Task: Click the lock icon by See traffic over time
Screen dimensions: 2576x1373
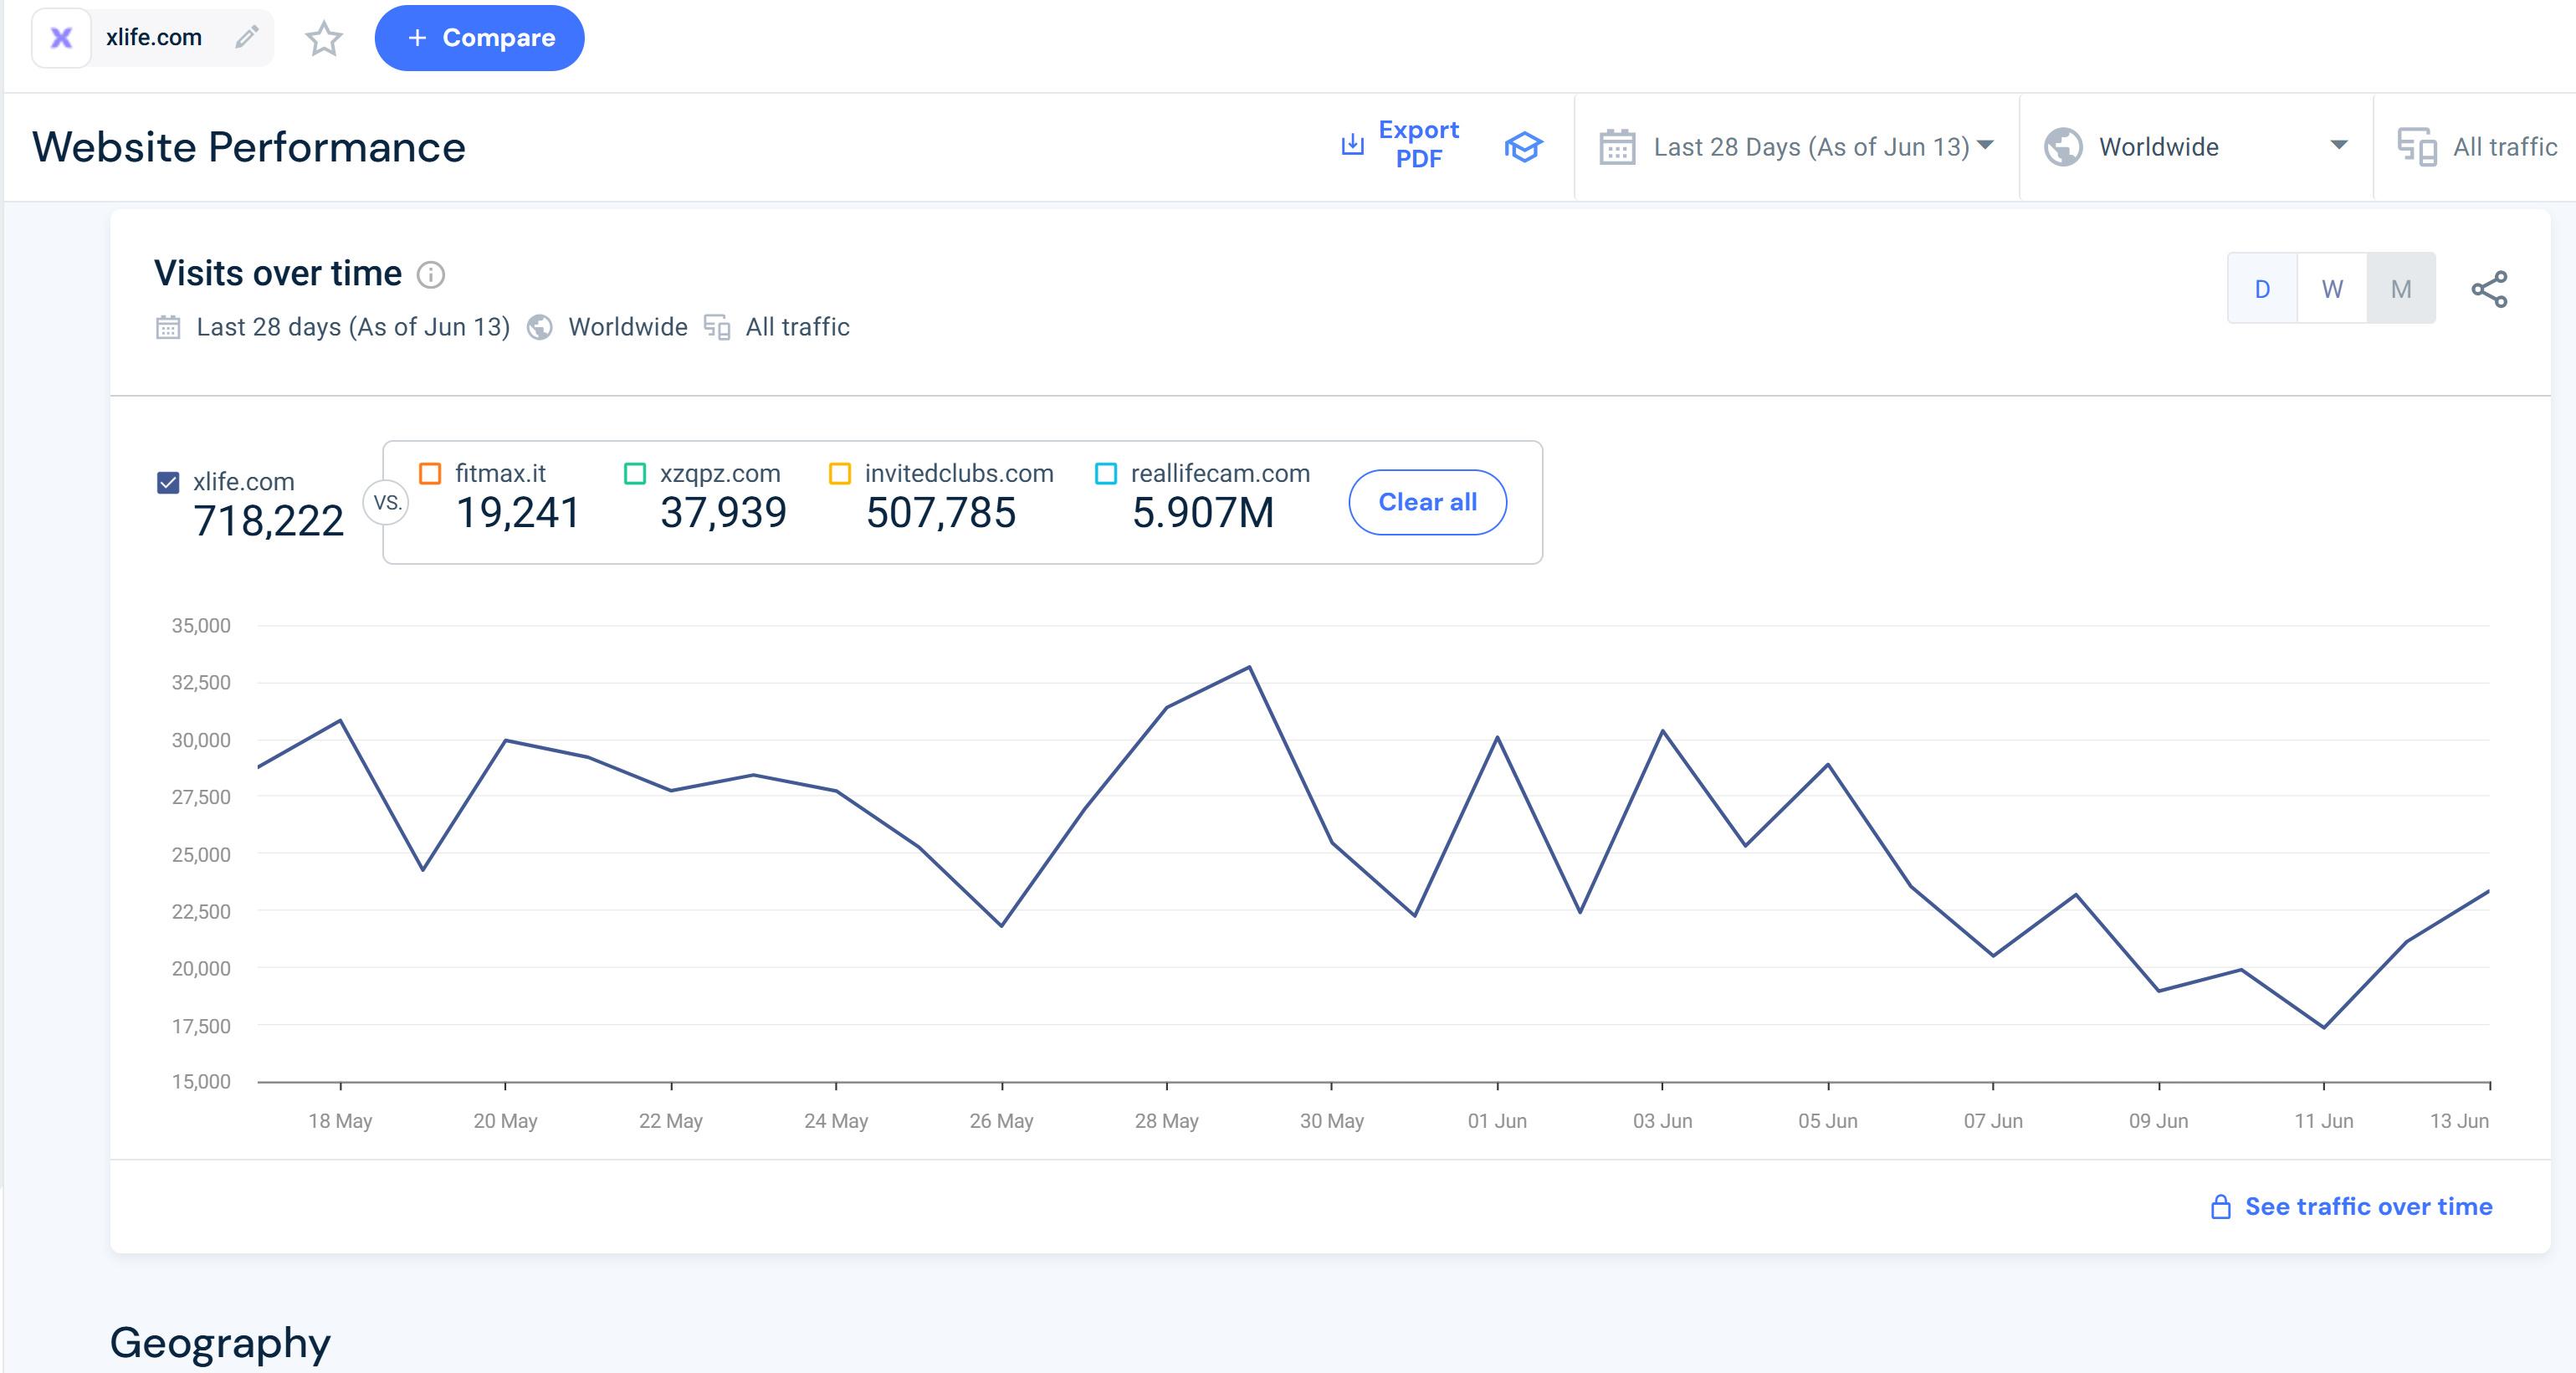Action: pyautogui.click(x=2220, y=1207)
